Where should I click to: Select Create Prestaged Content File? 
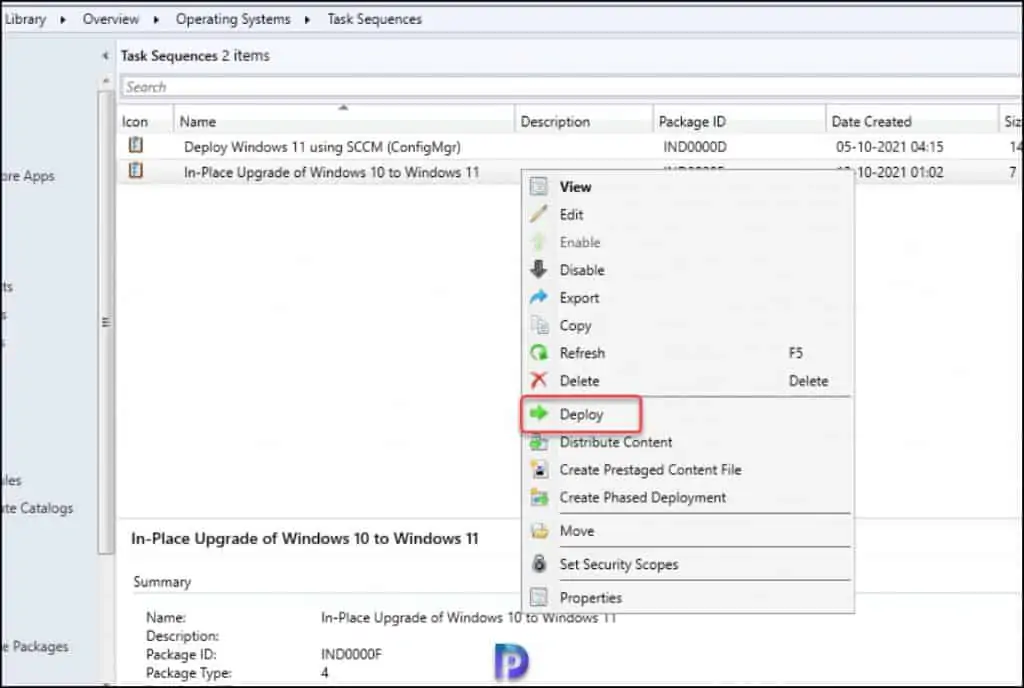point(688,469)
